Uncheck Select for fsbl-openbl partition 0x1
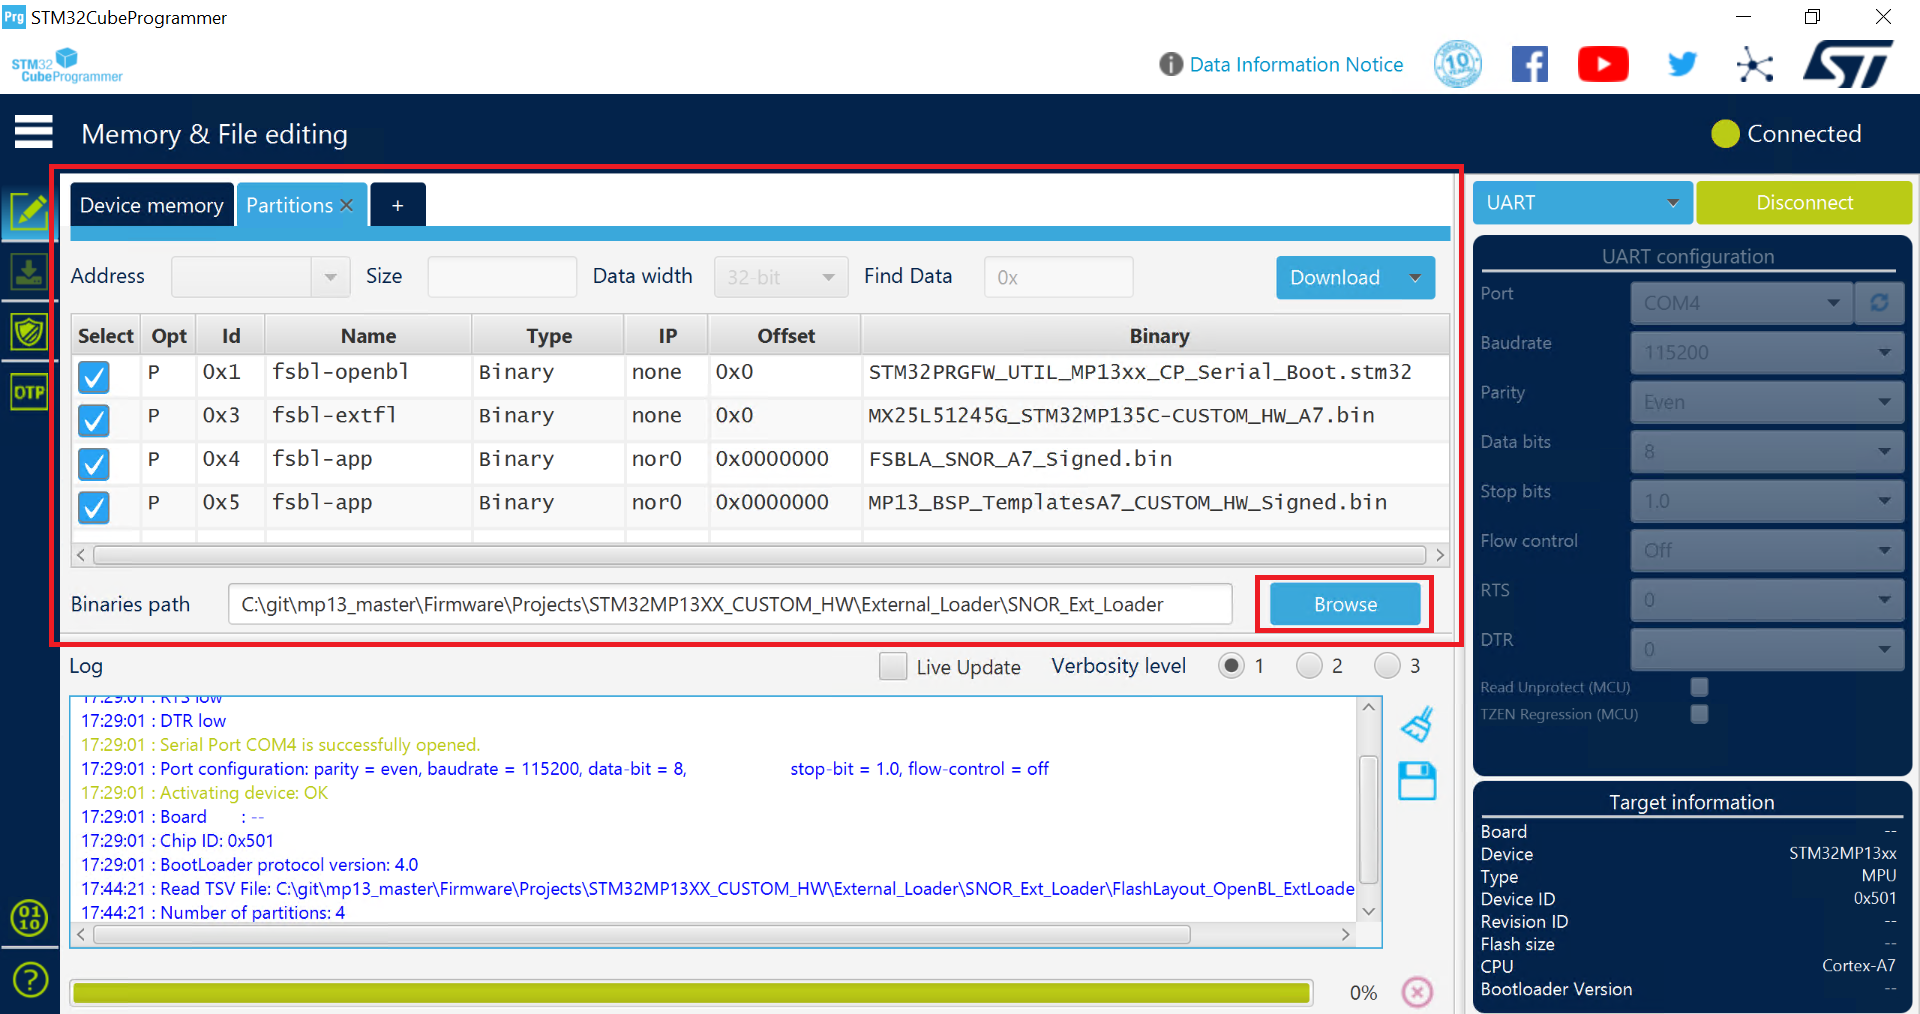The width and height of the screenshot is (1920, 1014). click(94, 377)
